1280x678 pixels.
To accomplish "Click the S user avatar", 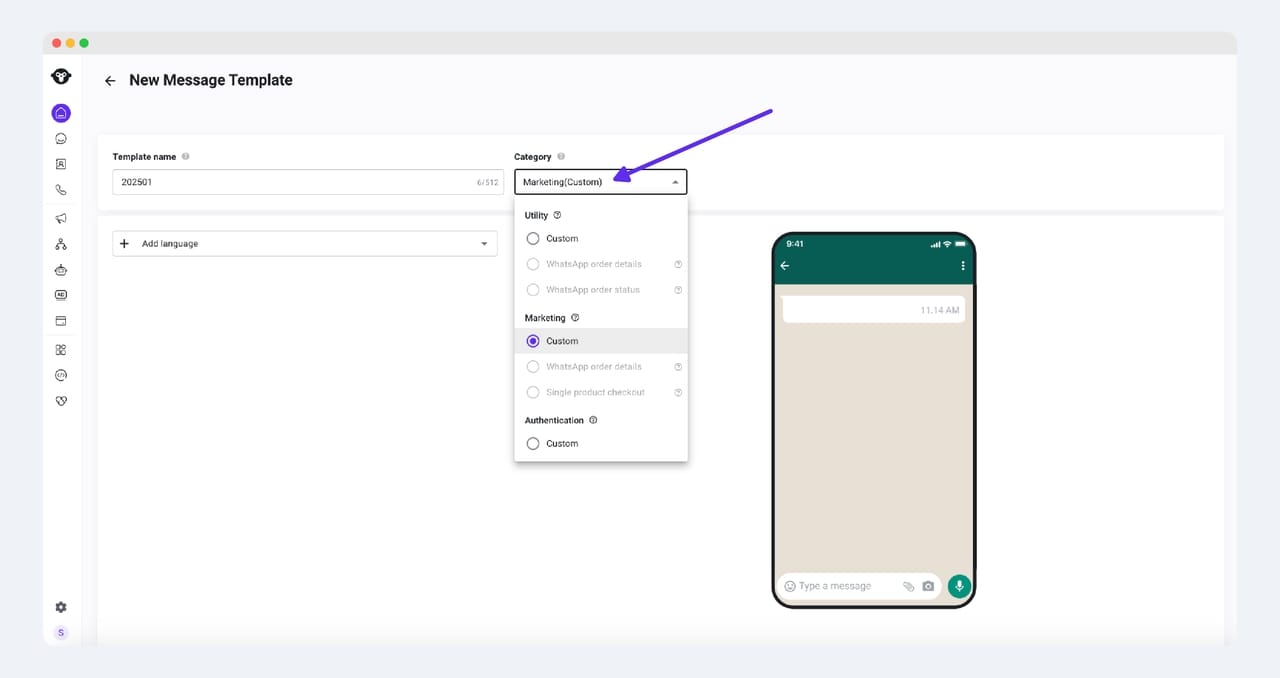I will pyautogui.click(x=61, y=633).
